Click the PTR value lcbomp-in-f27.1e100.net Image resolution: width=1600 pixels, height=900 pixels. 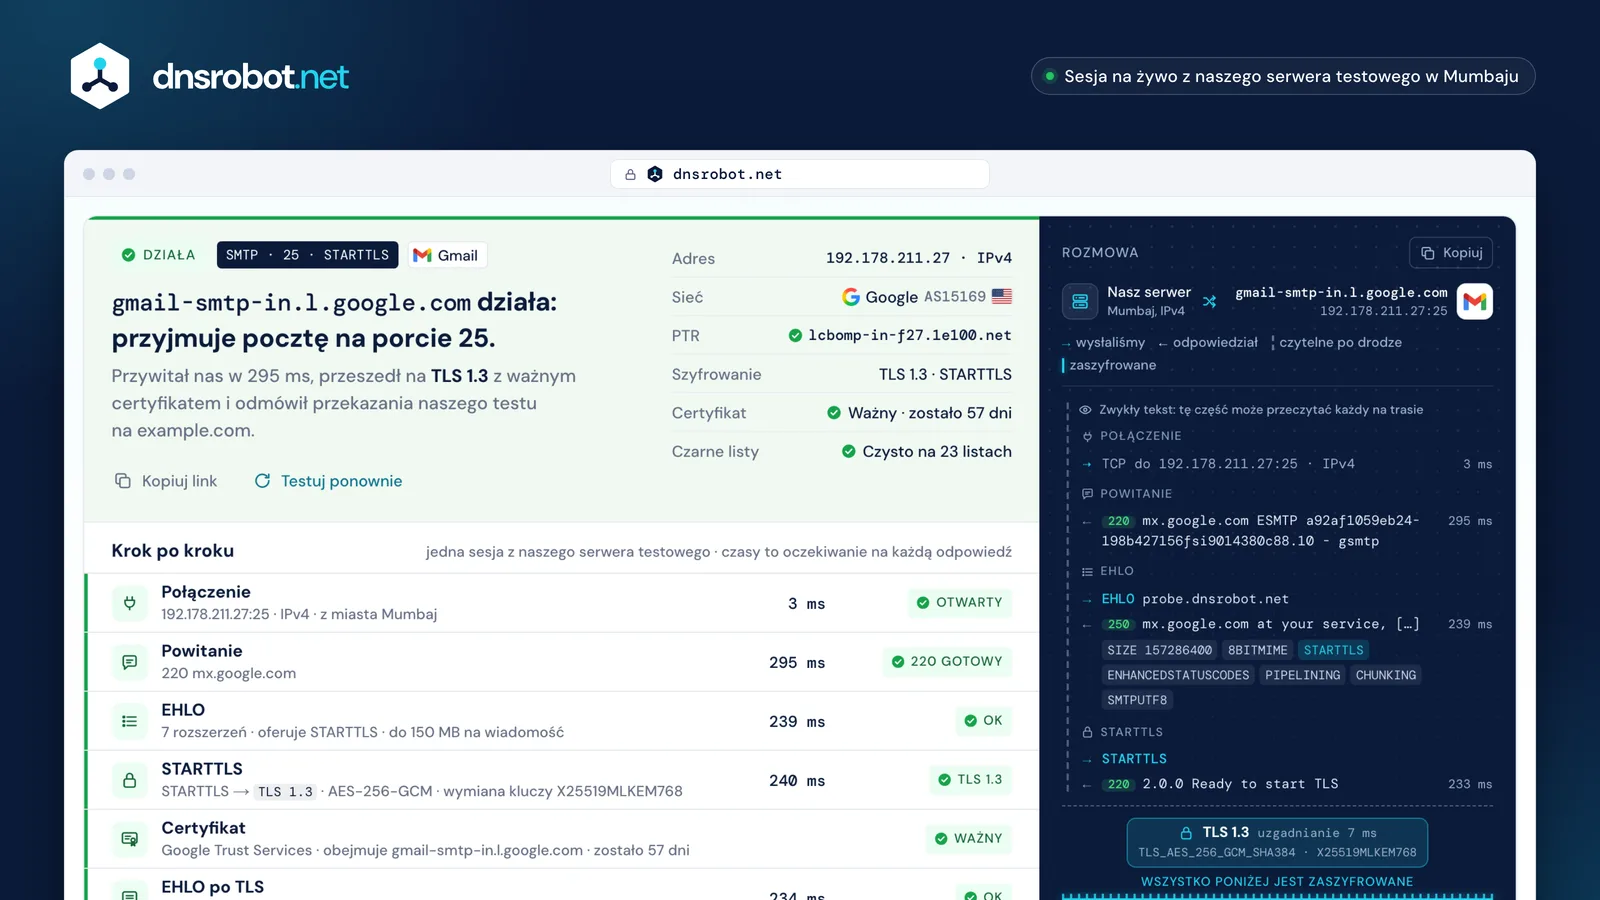click(910, 335)
